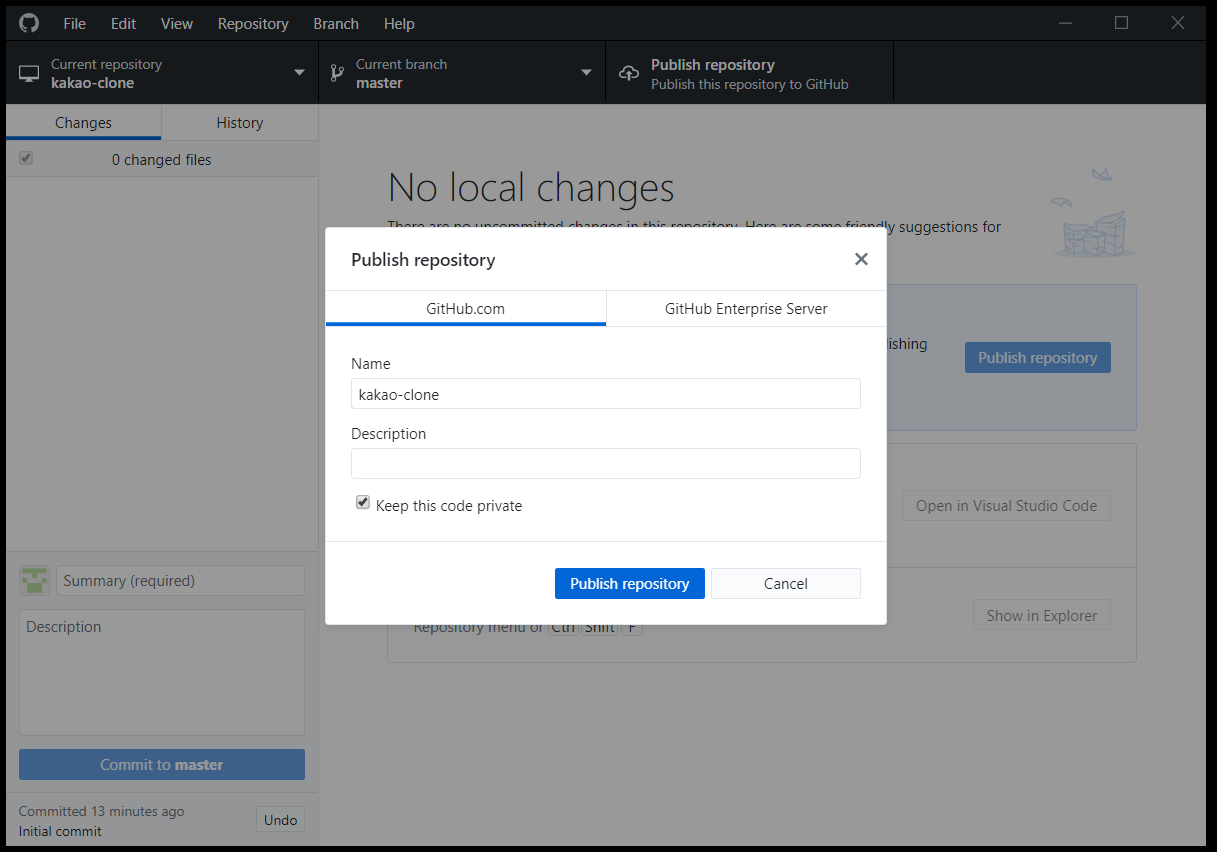Click Publish repository button in suggestions panel

tap(1038, 357)
